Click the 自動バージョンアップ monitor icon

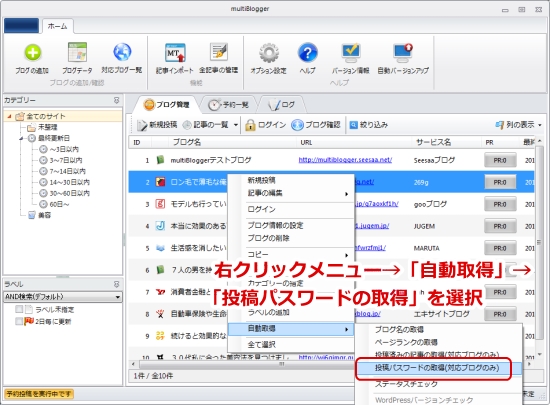[403, 53]
